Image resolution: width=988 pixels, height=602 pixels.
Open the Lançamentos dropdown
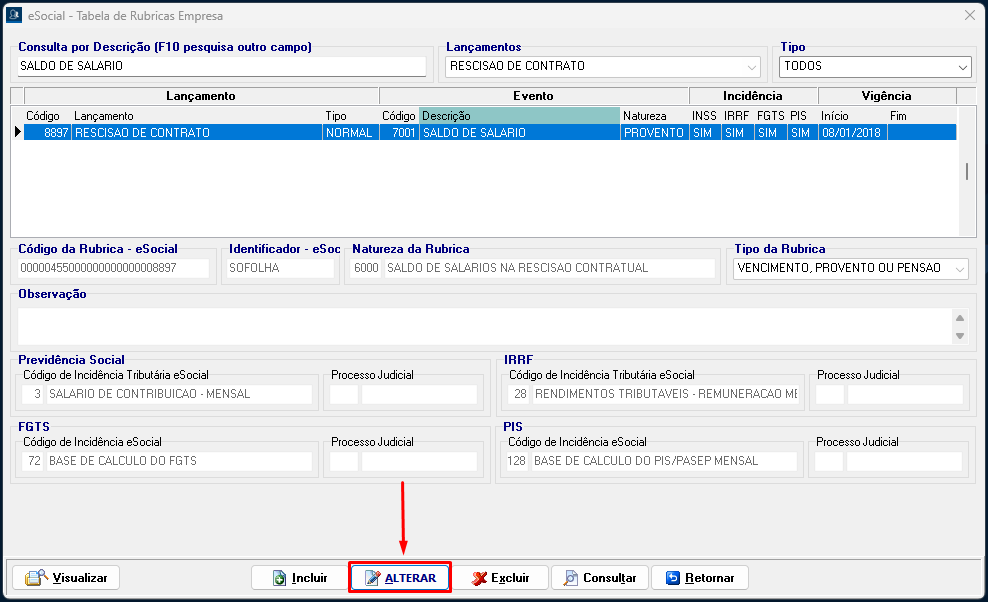pos(752,67)
